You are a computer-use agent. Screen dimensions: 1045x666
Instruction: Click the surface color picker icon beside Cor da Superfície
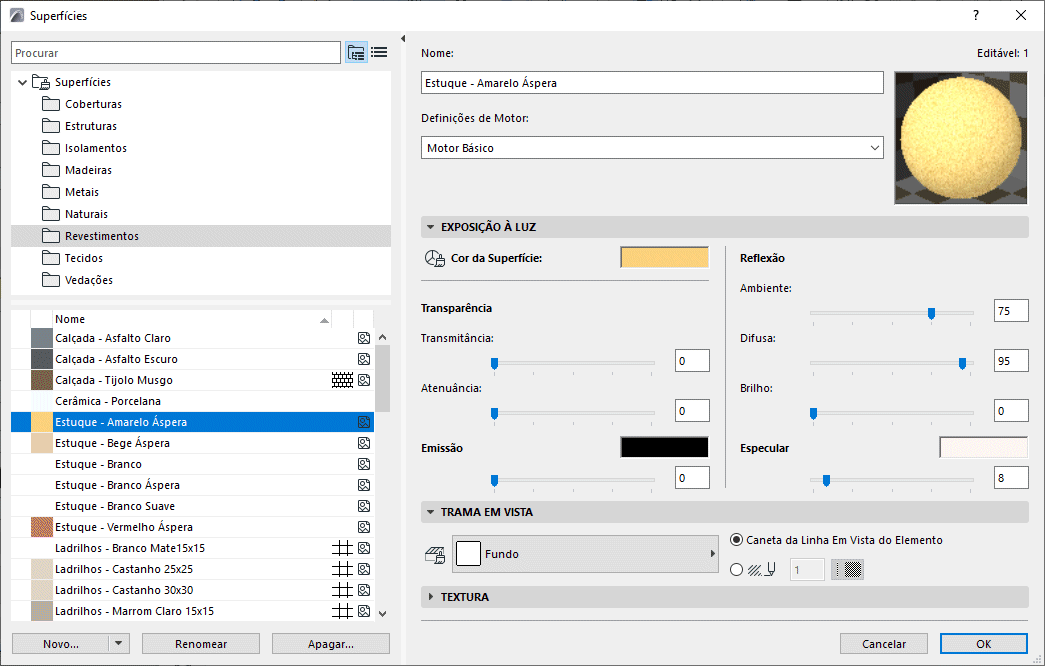click(x=435, y=259)
